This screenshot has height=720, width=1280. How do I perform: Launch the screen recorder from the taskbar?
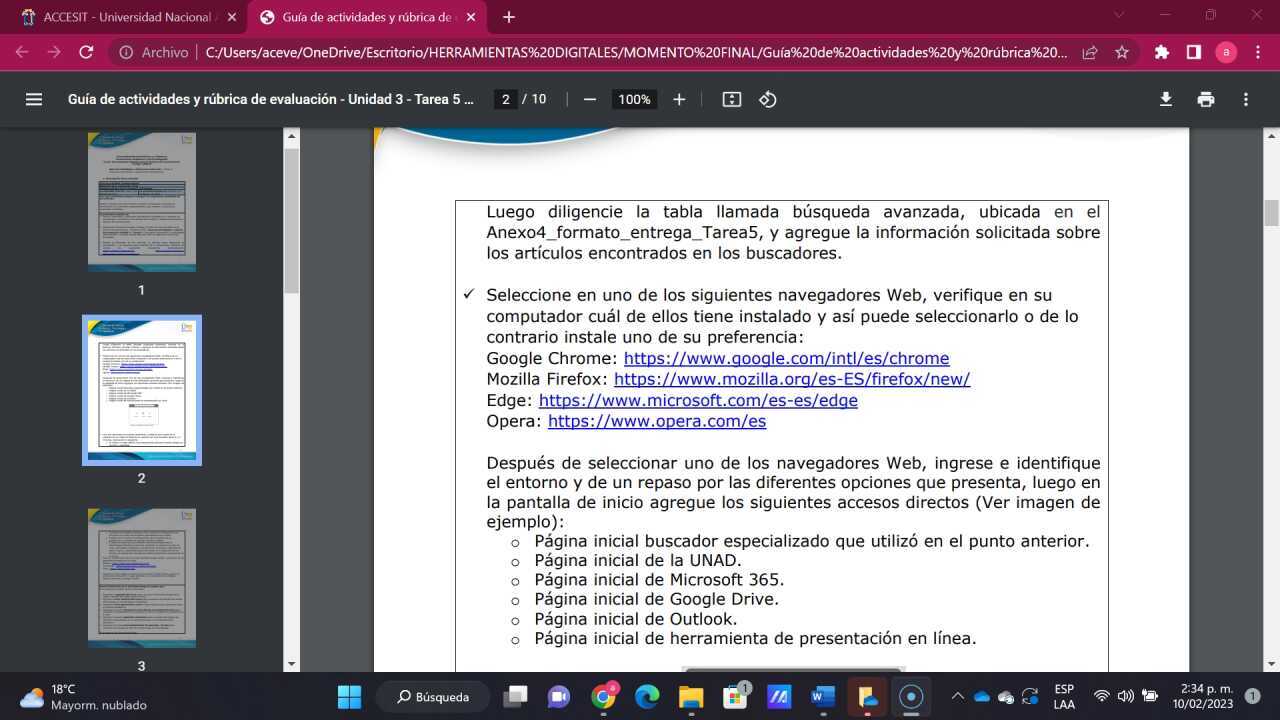tap(909, 697)
